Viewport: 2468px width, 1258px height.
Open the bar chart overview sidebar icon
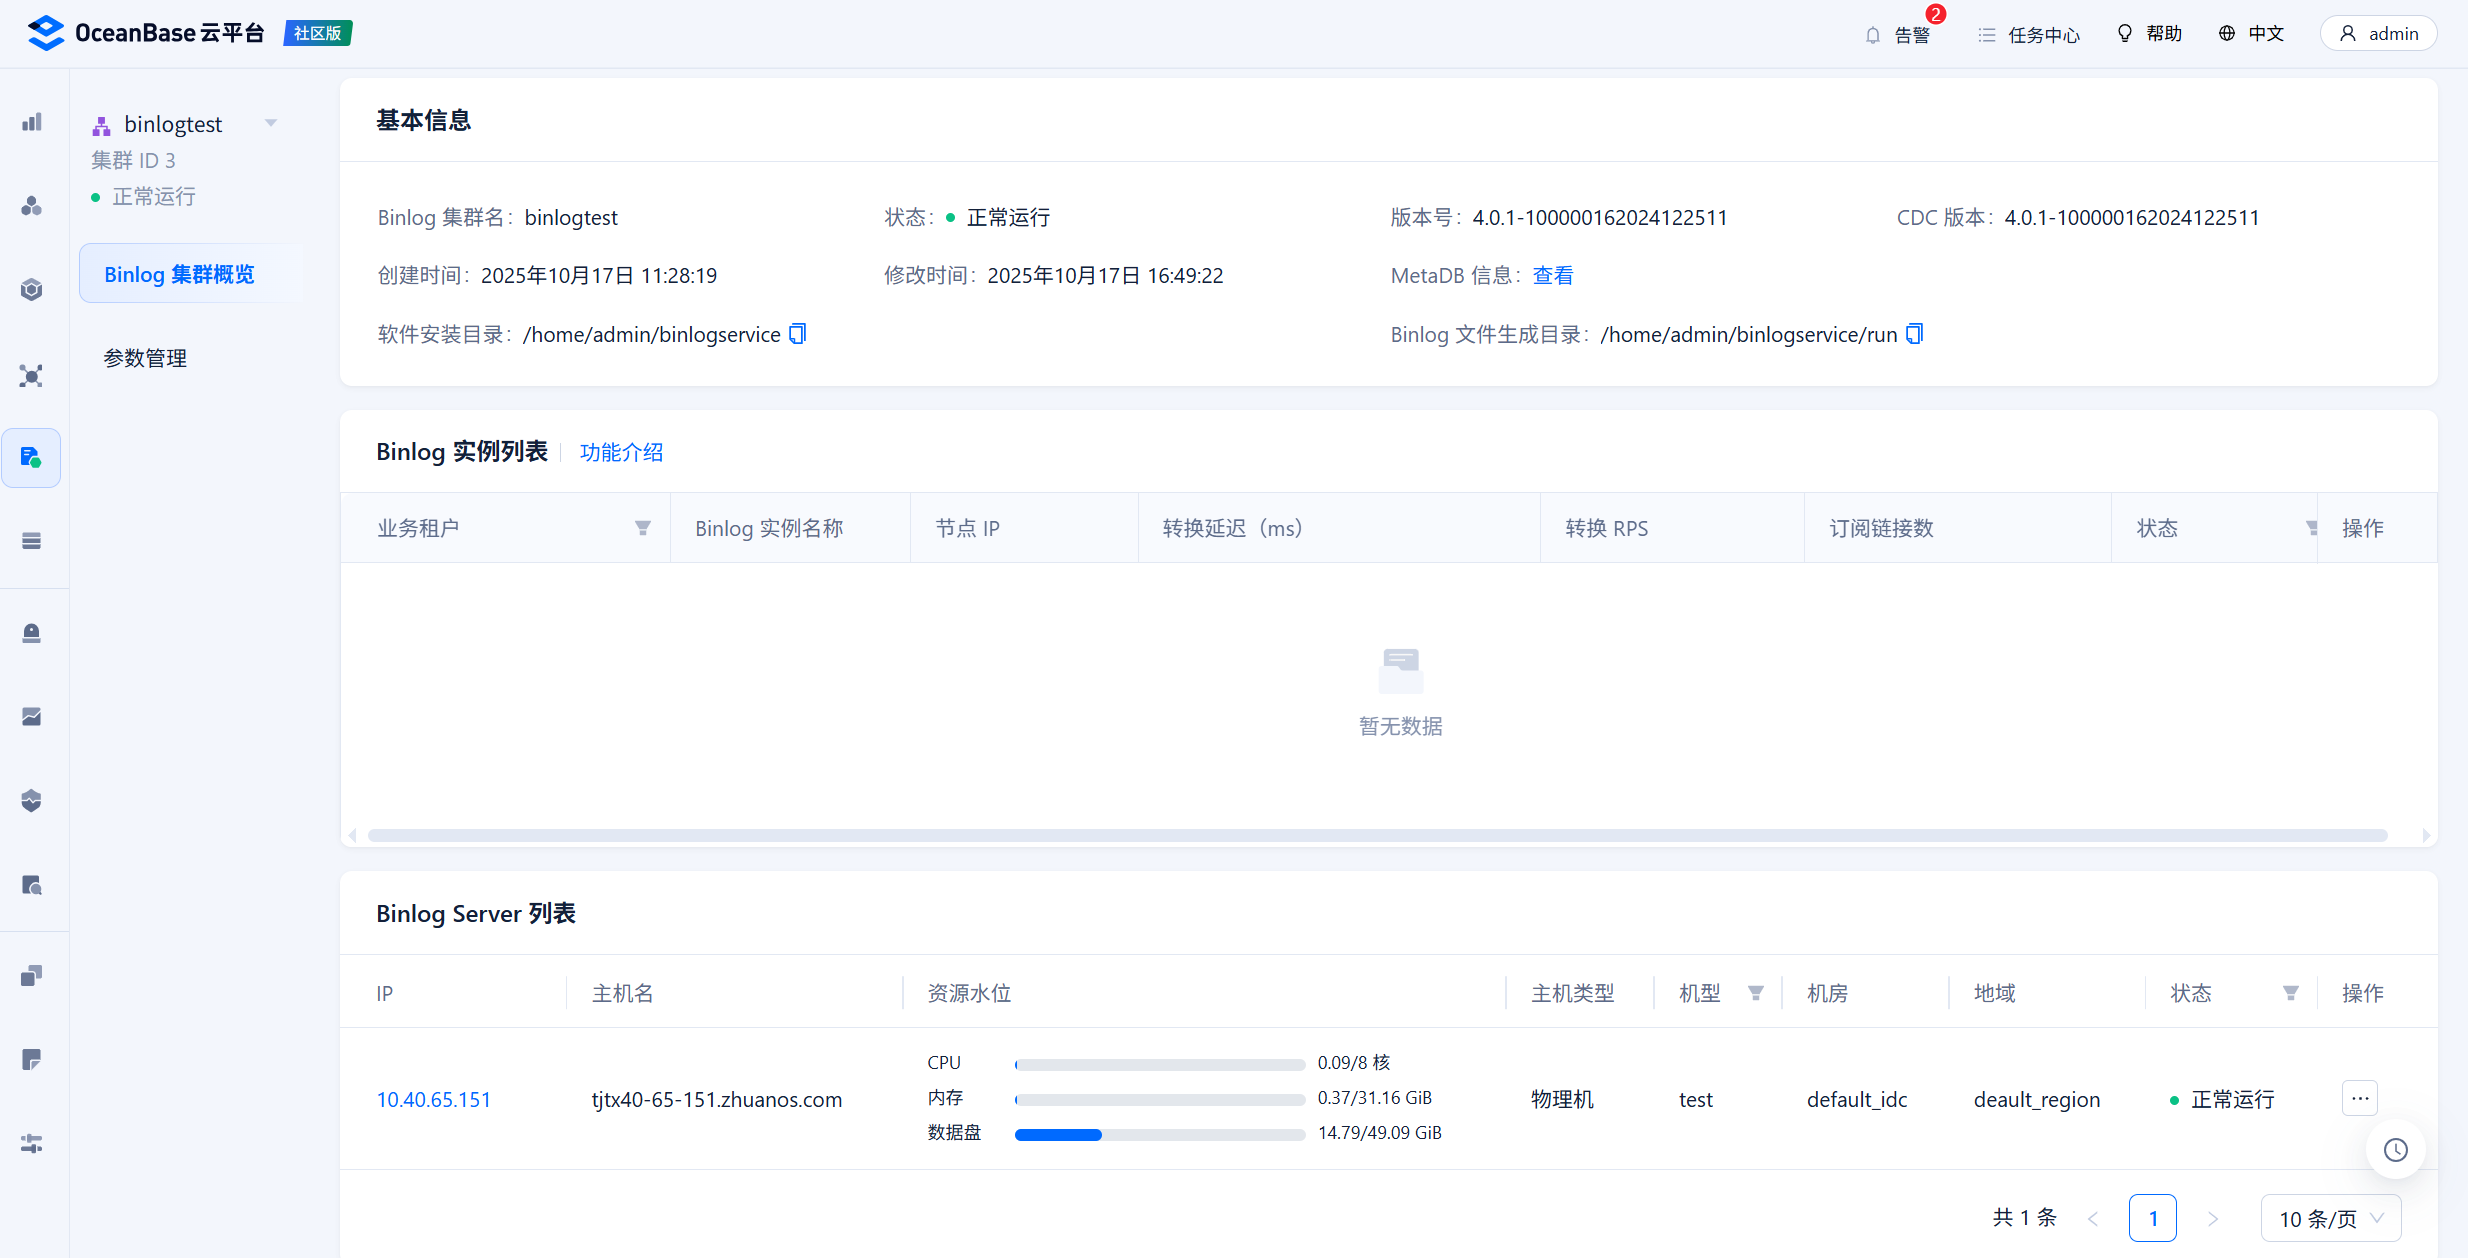[x=31, y=122]
